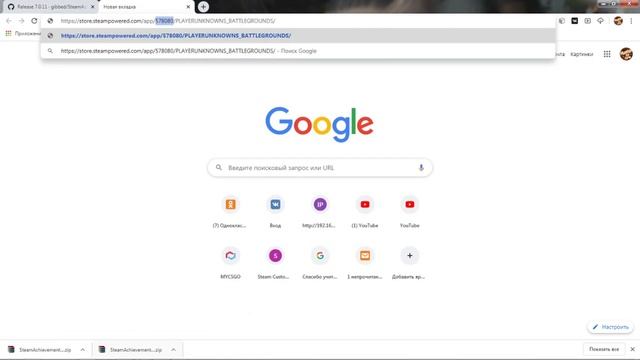
Task: Open the apps bookmark grid icon
Action: tap(8, 33)
